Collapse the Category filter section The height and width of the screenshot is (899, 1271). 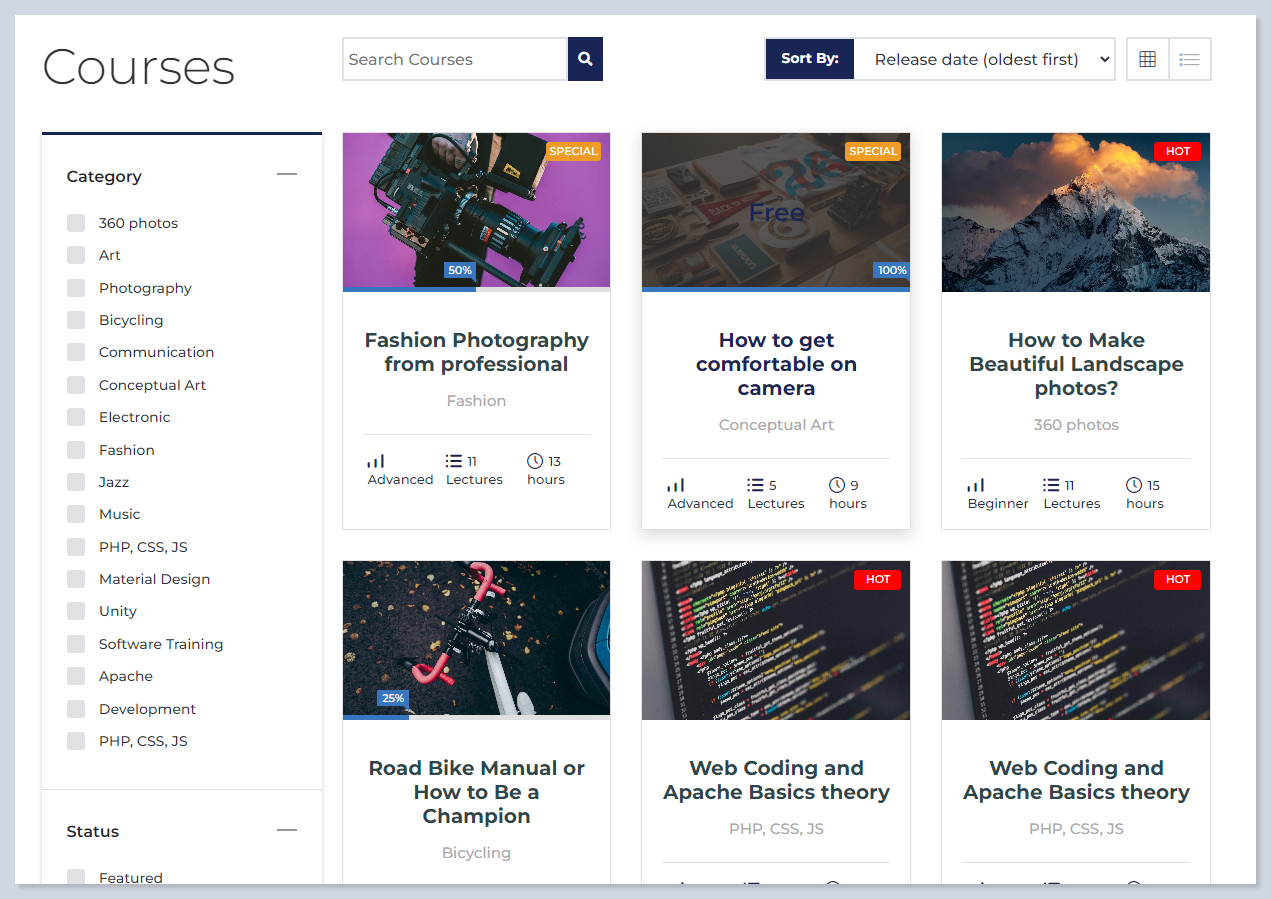(x=287, y=175)
